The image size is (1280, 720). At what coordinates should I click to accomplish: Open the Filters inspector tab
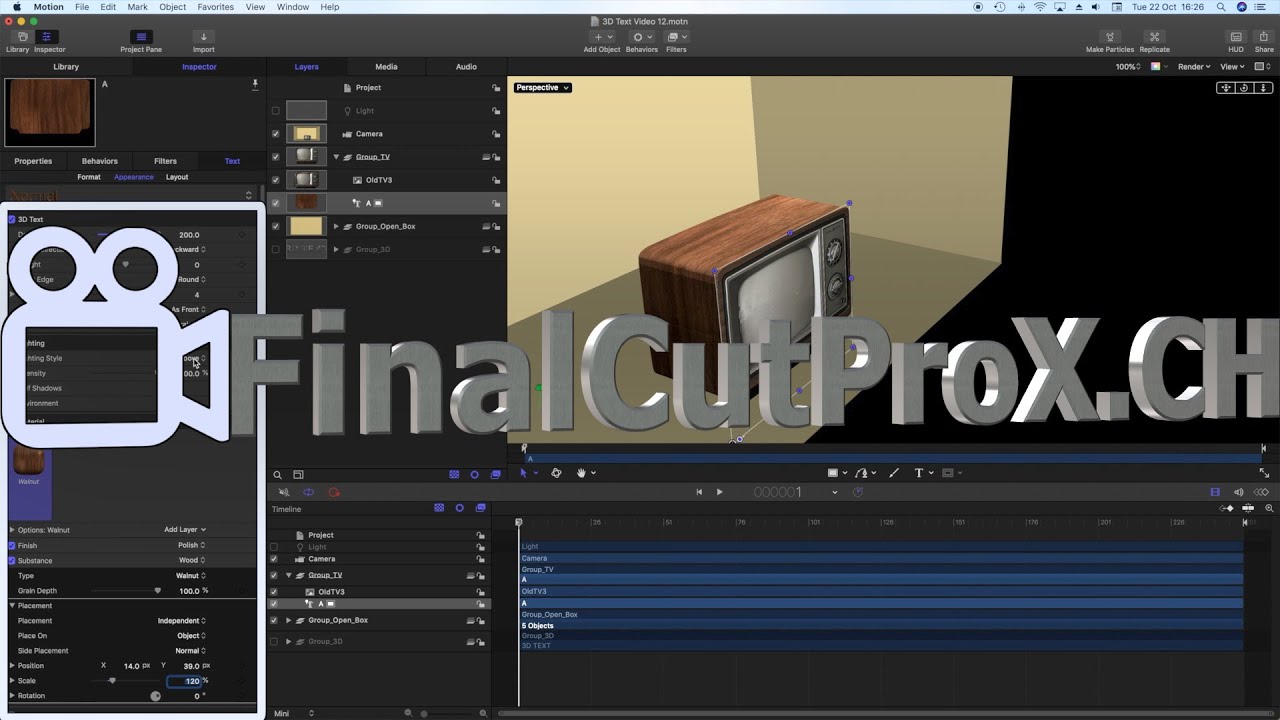click(165, 161)
